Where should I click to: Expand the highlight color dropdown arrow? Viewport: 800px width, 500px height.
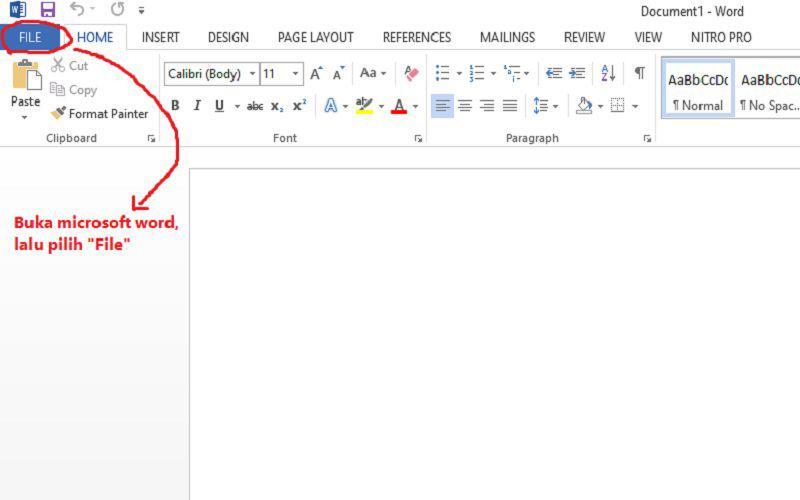click(381, 106)
